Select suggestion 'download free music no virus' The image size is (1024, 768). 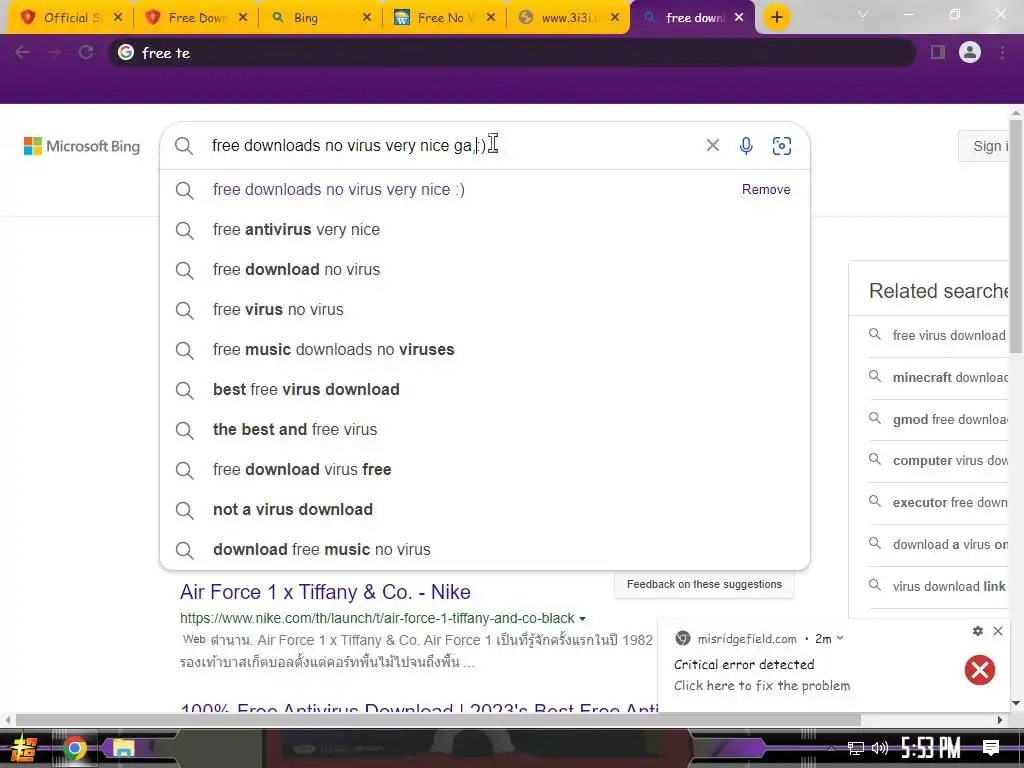tap(485, 550)
